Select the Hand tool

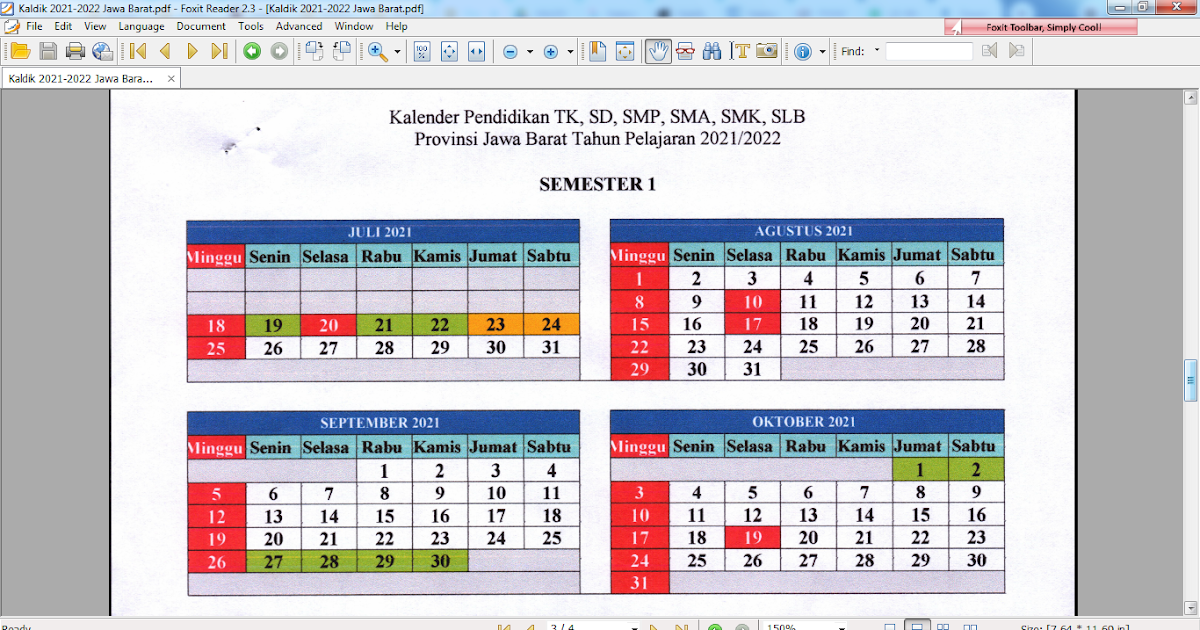coord(657,50)
